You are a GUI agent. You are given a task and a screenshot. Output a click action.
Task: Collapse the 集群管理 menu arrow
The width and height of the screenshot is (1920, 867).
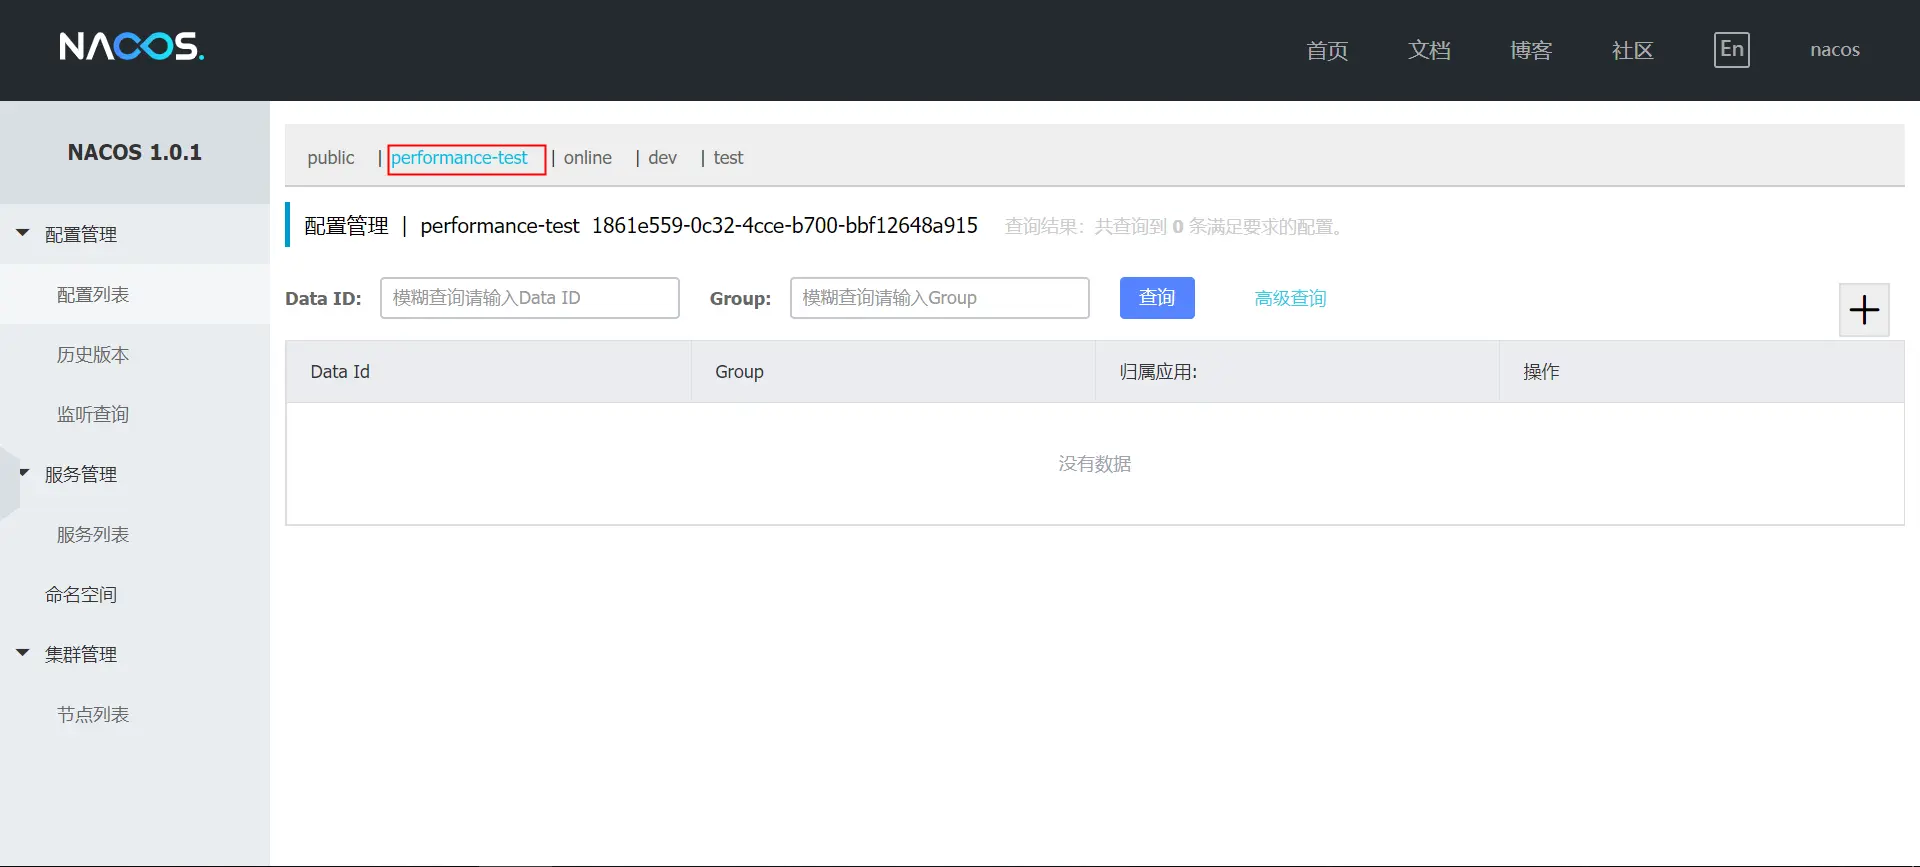tap(23, 653)
